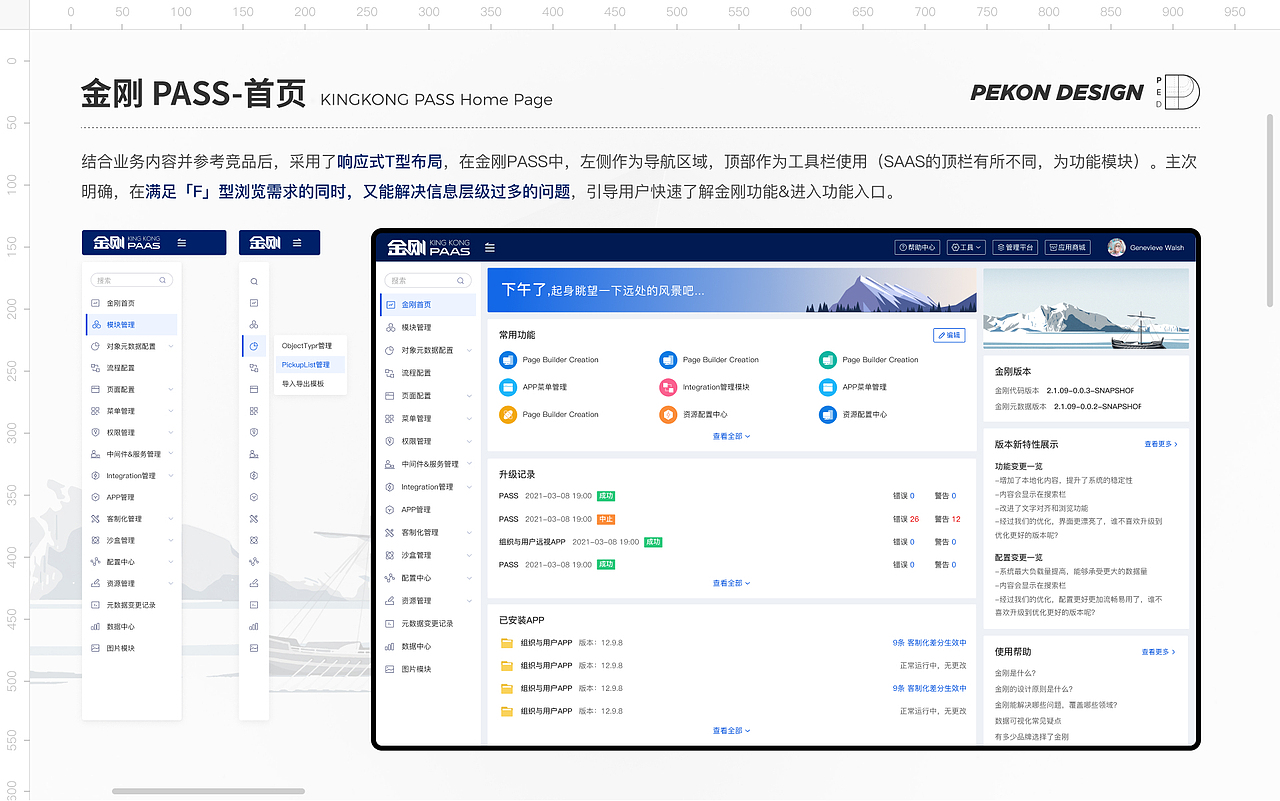The image size is (1280, 801).
Task: Click the orange Page Builder Creation icon
Action: (507, 414)
